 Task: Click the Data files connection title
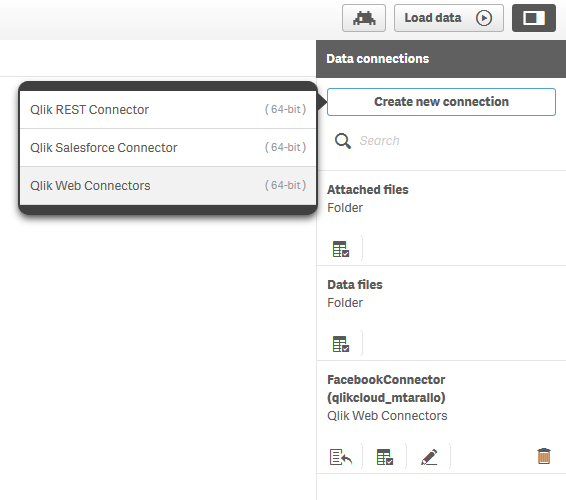tap(354, 284)
